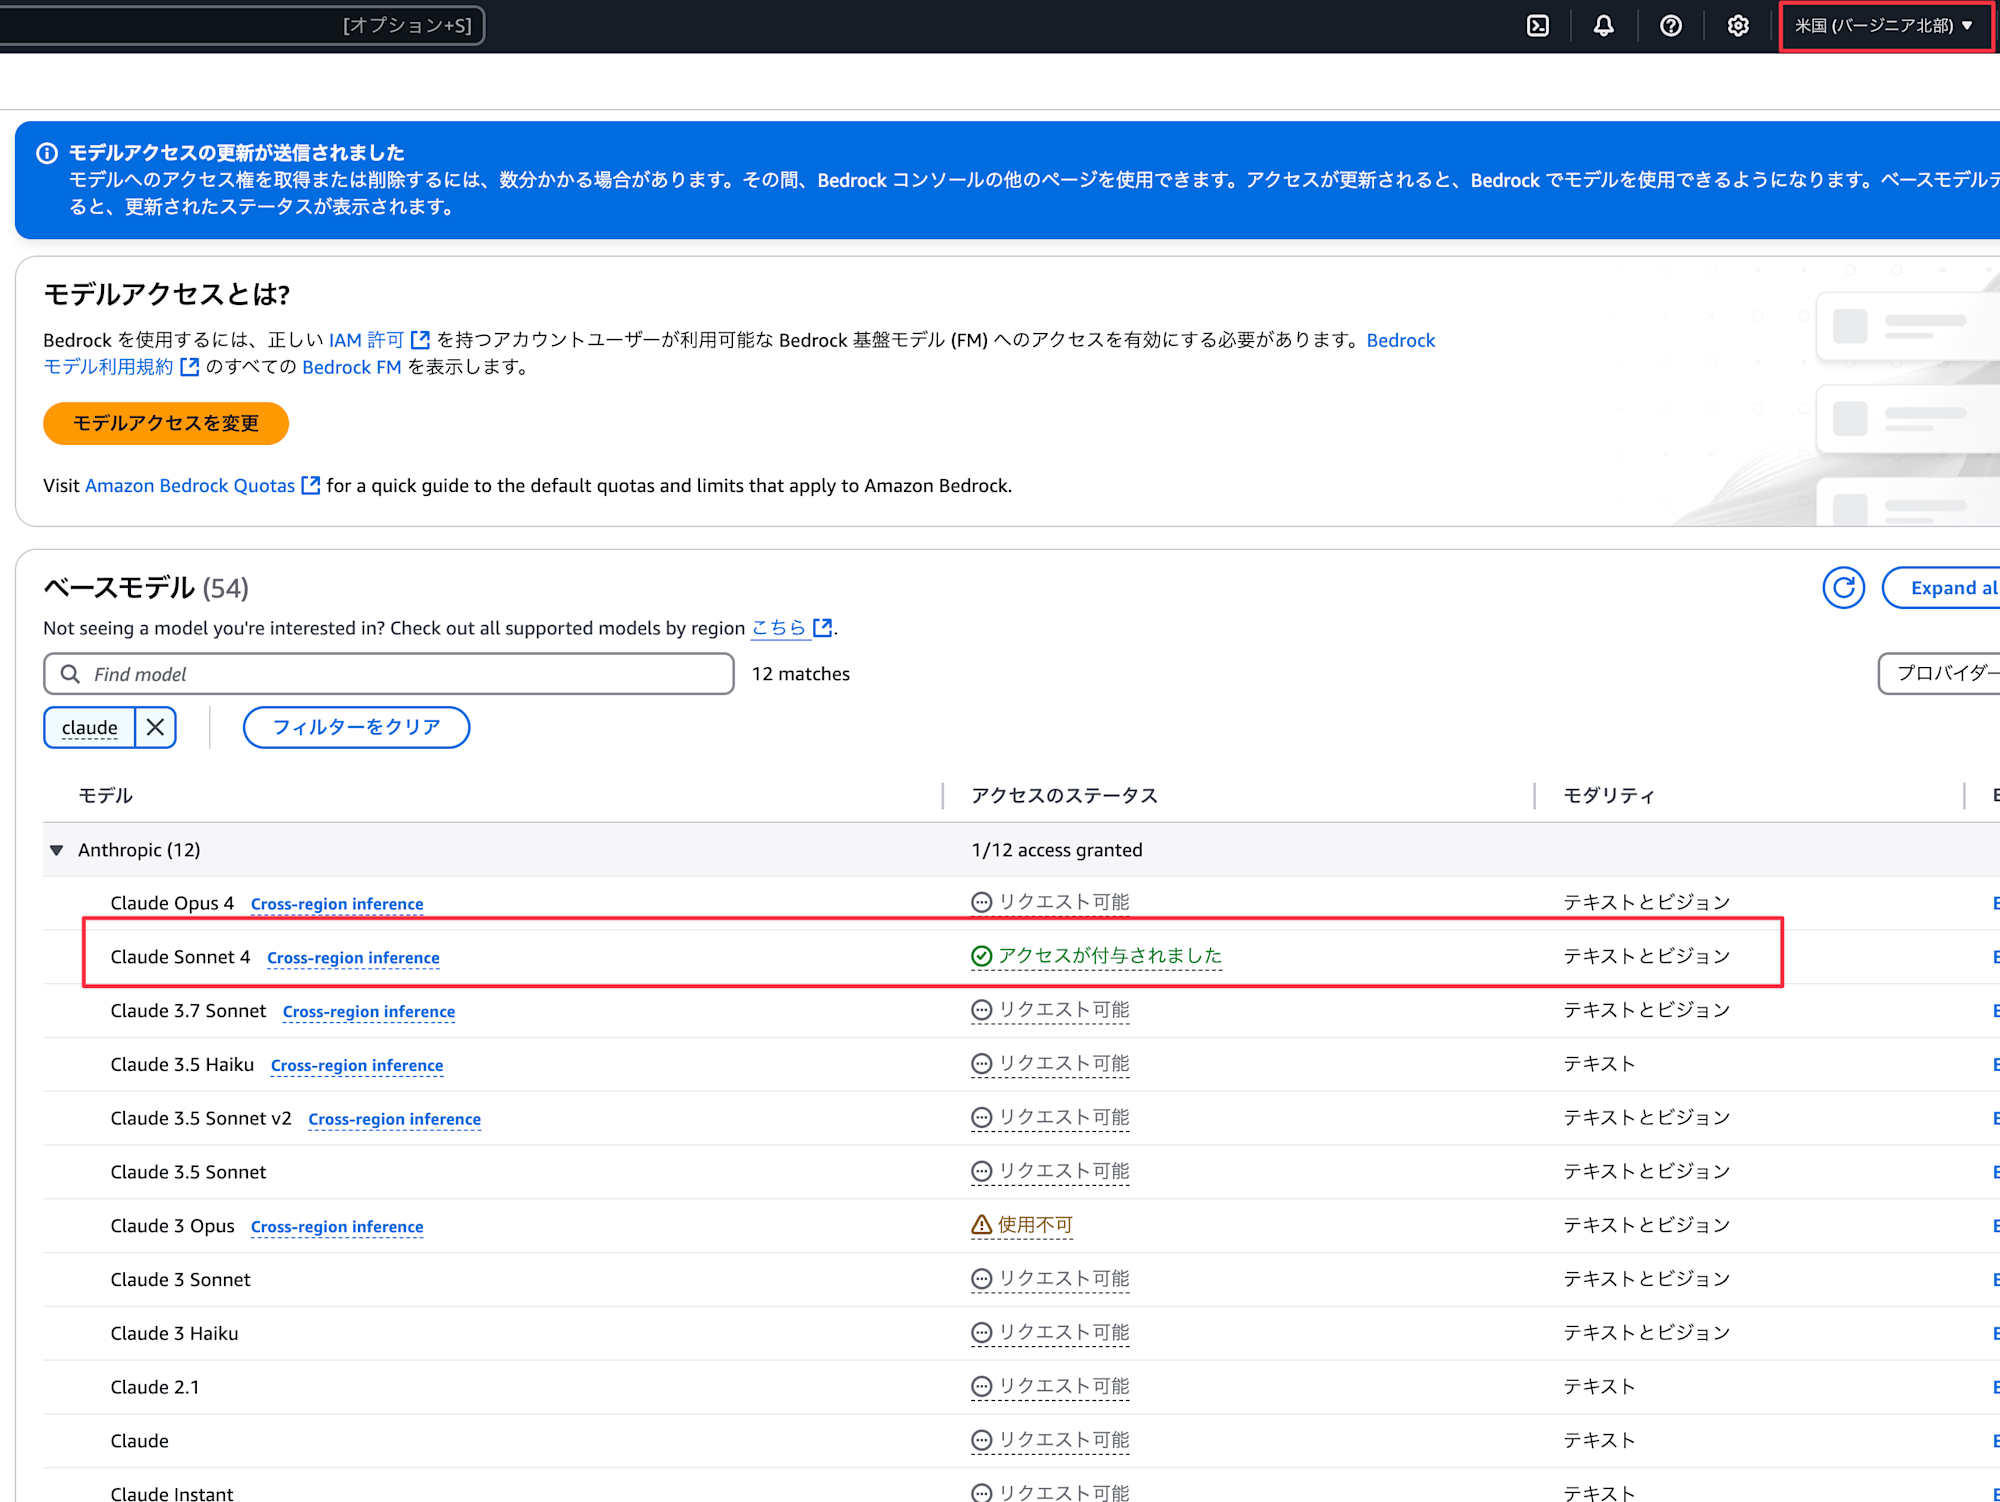This screenshot has width=2000, height=1502.
Task: Click リクエスト可能 status for the plain Claude row
Action: [x=1050, y=1440]
